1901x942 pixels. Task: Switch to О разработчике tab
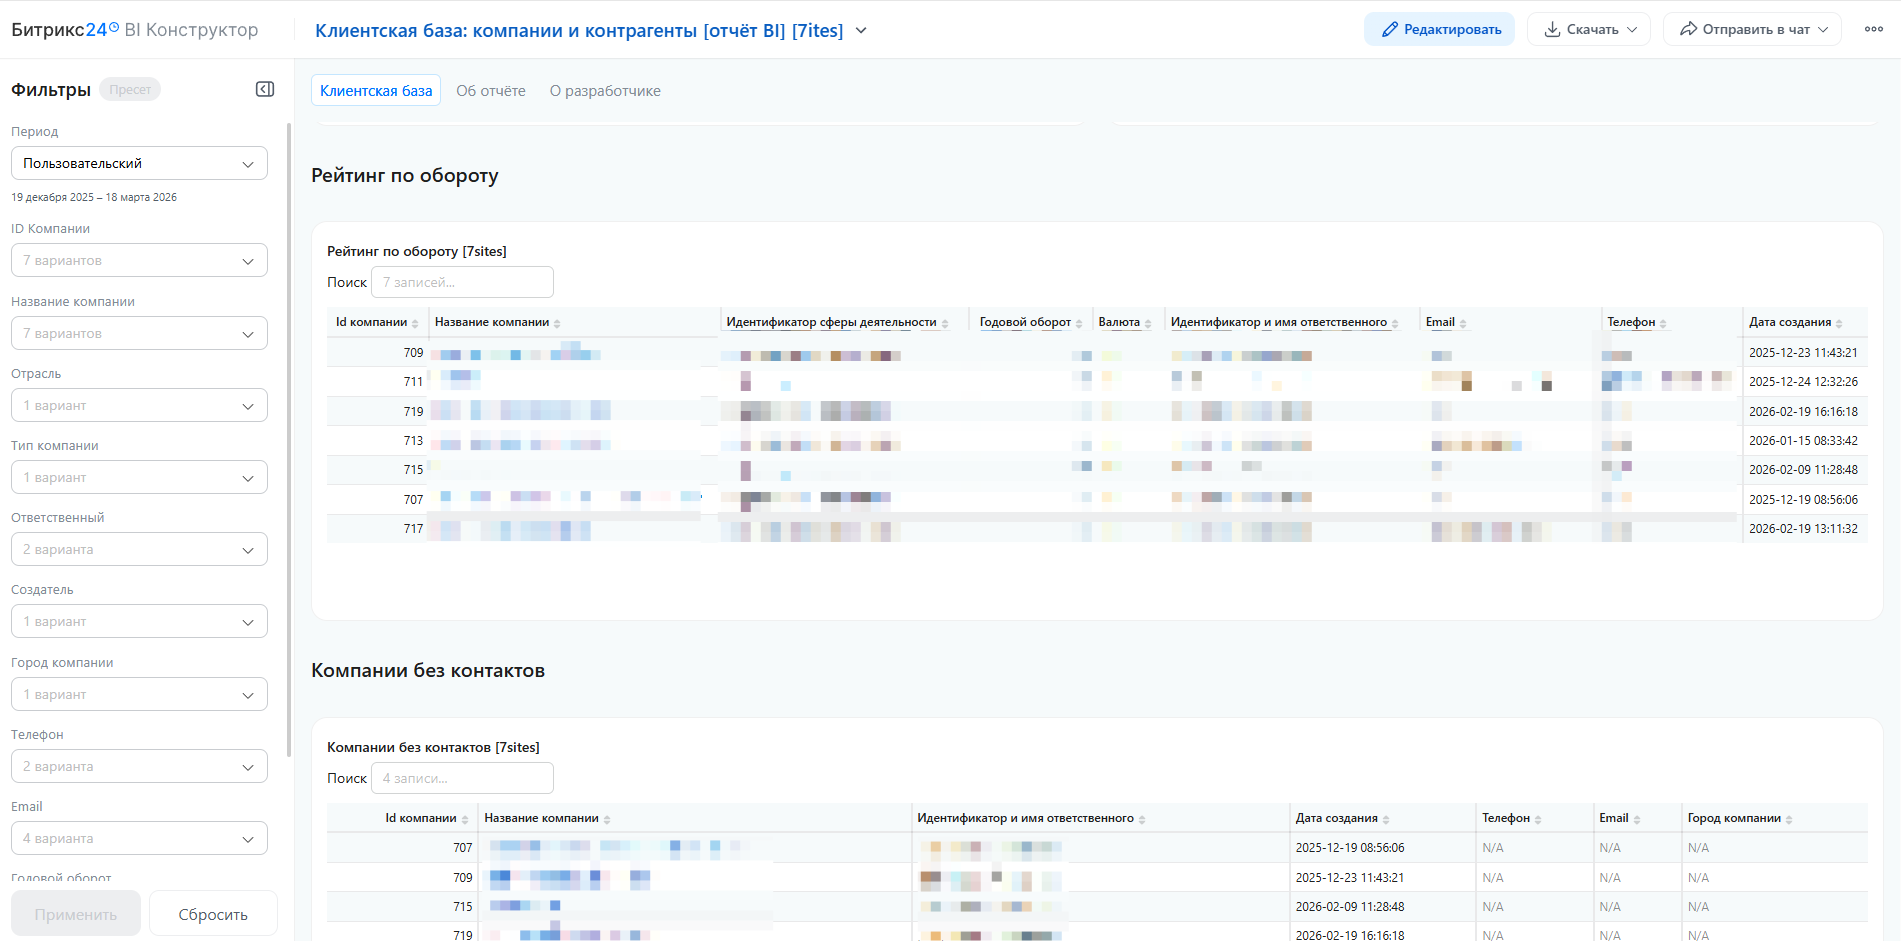604,90
